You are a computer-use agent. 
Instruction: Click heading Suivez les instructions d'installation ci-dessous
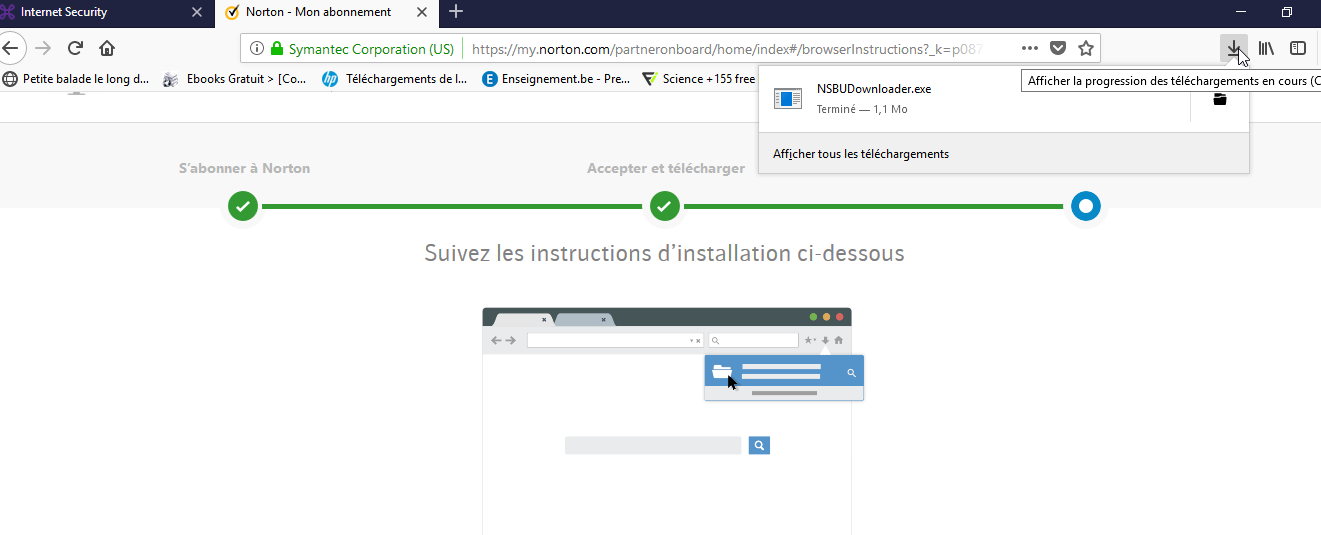tap(664, 253)
